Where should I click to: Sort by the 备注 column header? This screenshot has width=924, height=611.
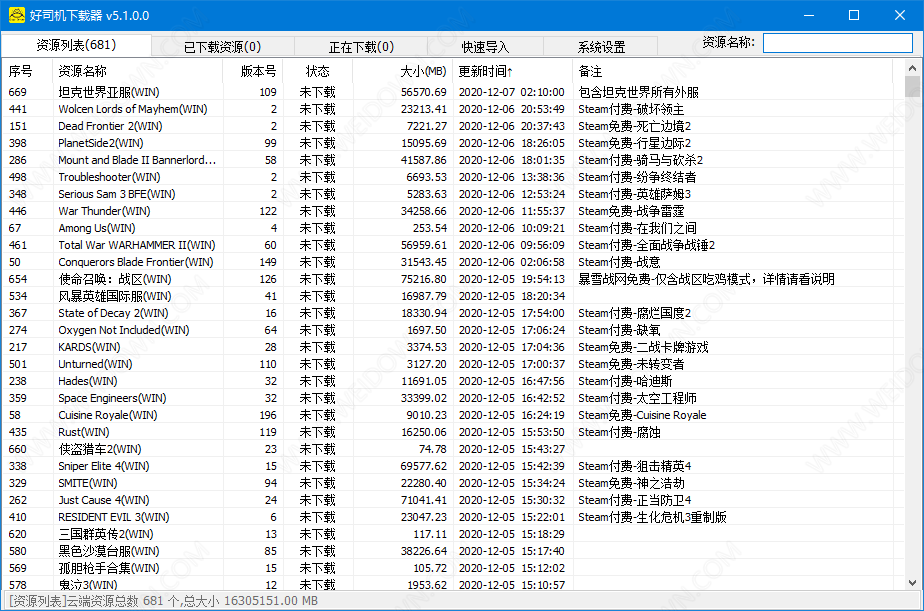[732, 71]
